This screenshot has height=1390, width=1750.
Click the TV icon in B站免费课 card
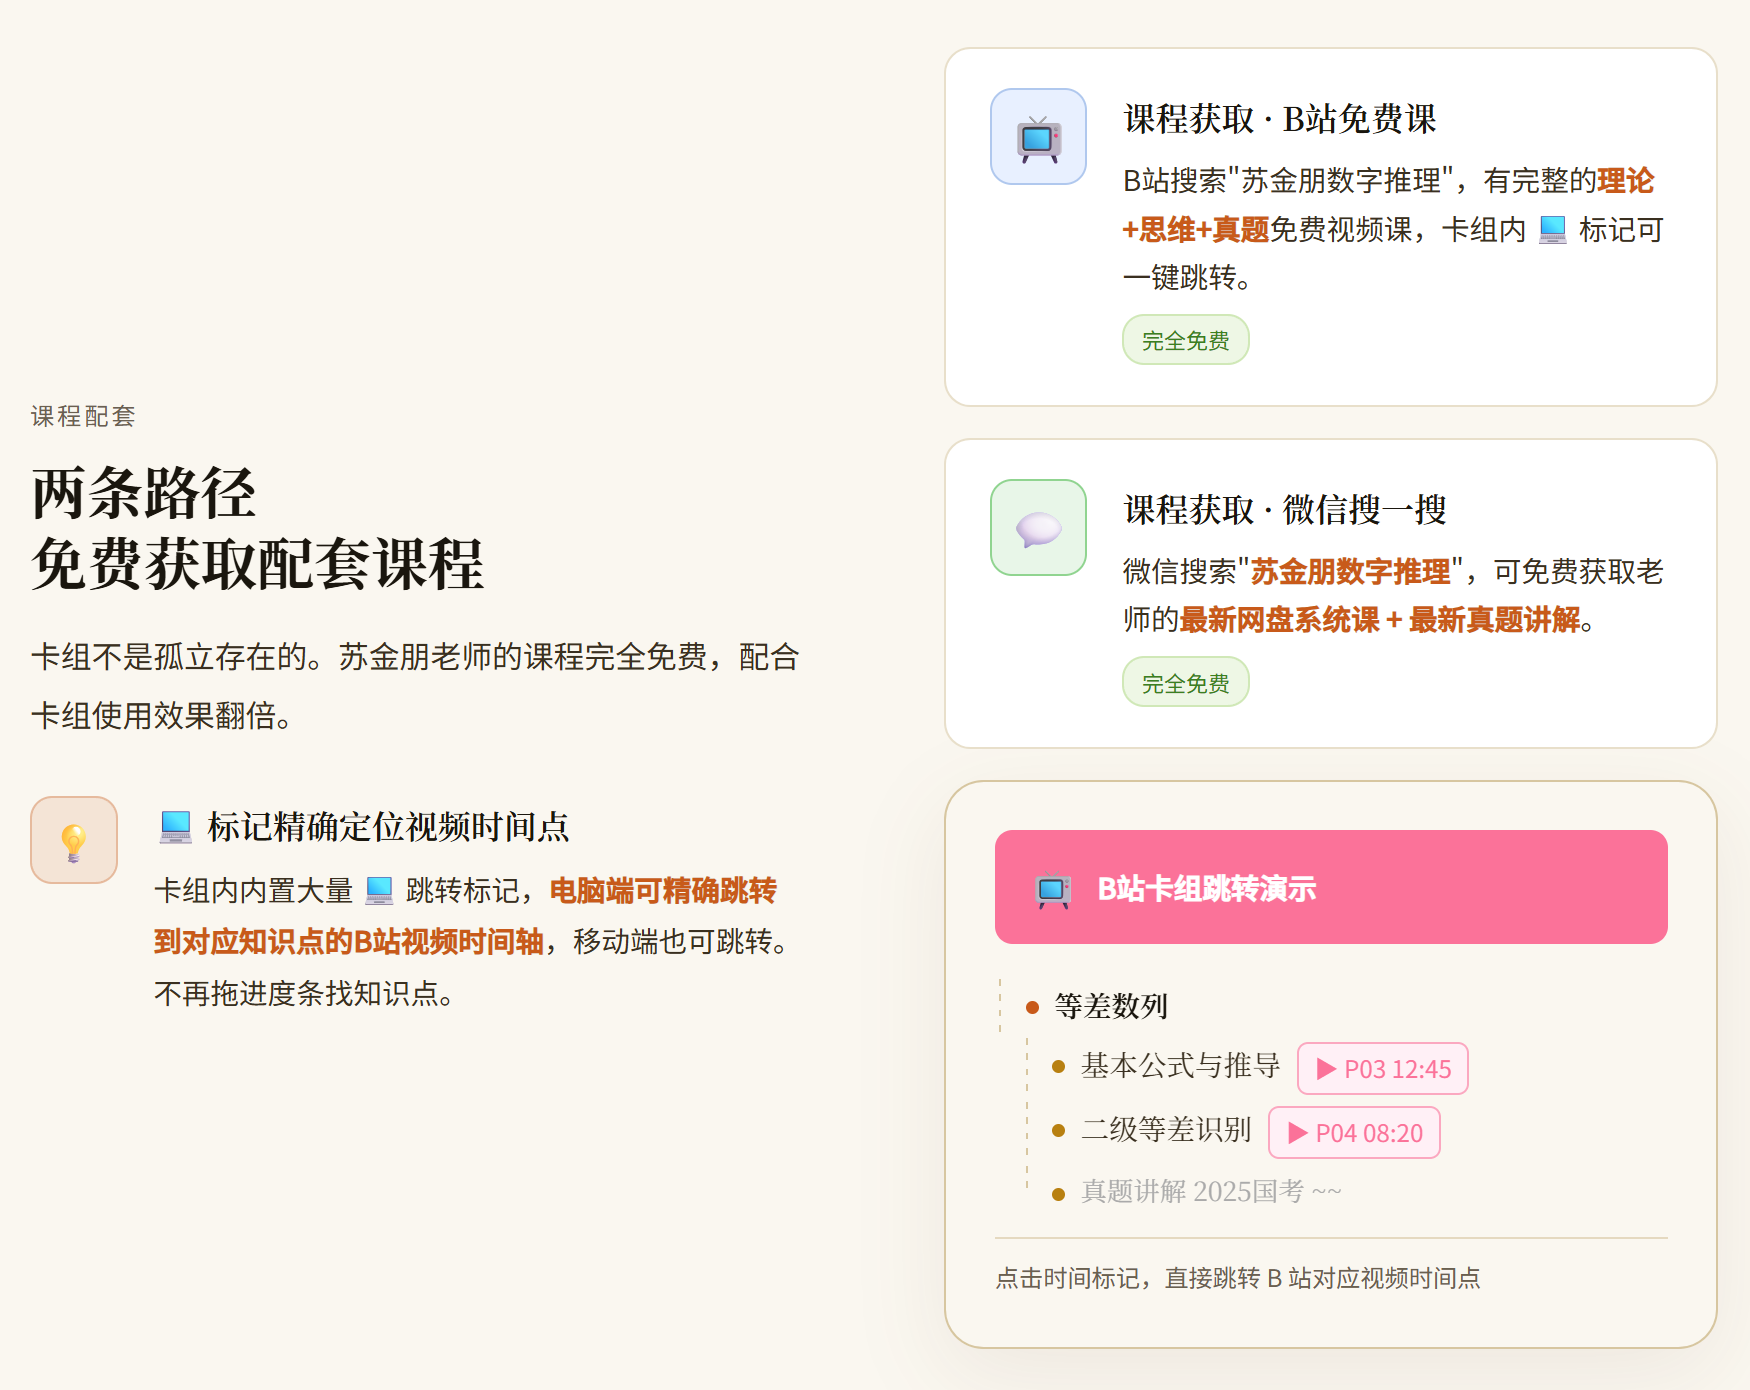coord(1038,137)
